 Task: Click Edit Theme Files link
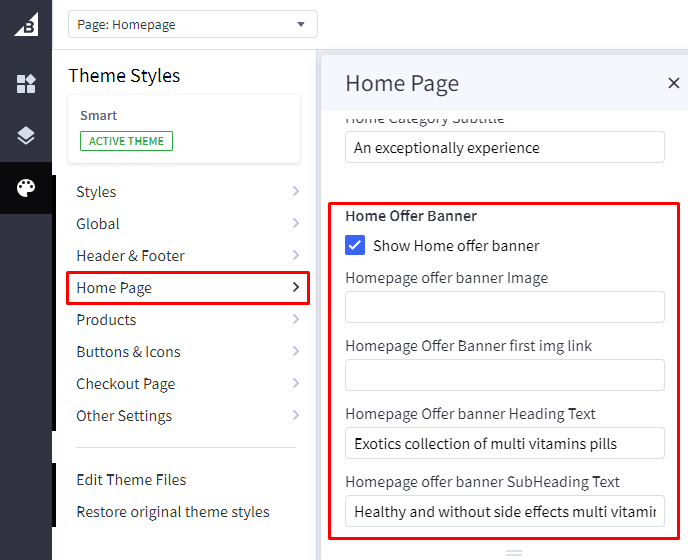[131, 480]
